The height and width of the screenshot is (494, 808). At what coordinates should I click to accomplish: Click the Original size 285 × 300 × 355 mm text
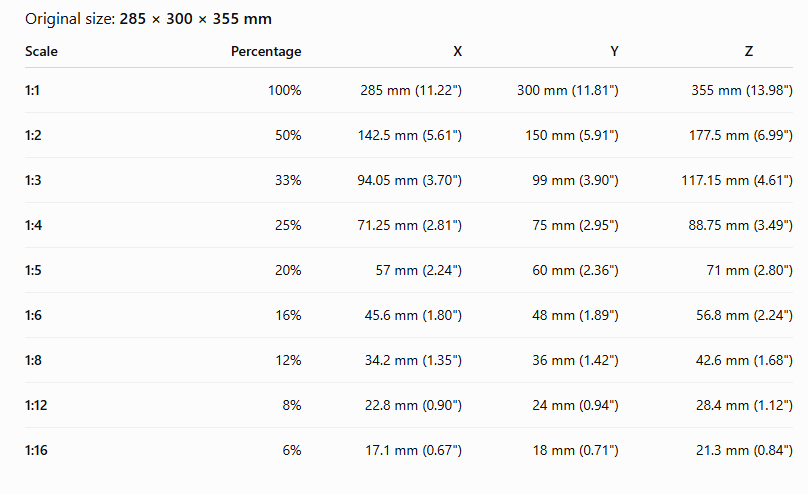pos(148,19)
